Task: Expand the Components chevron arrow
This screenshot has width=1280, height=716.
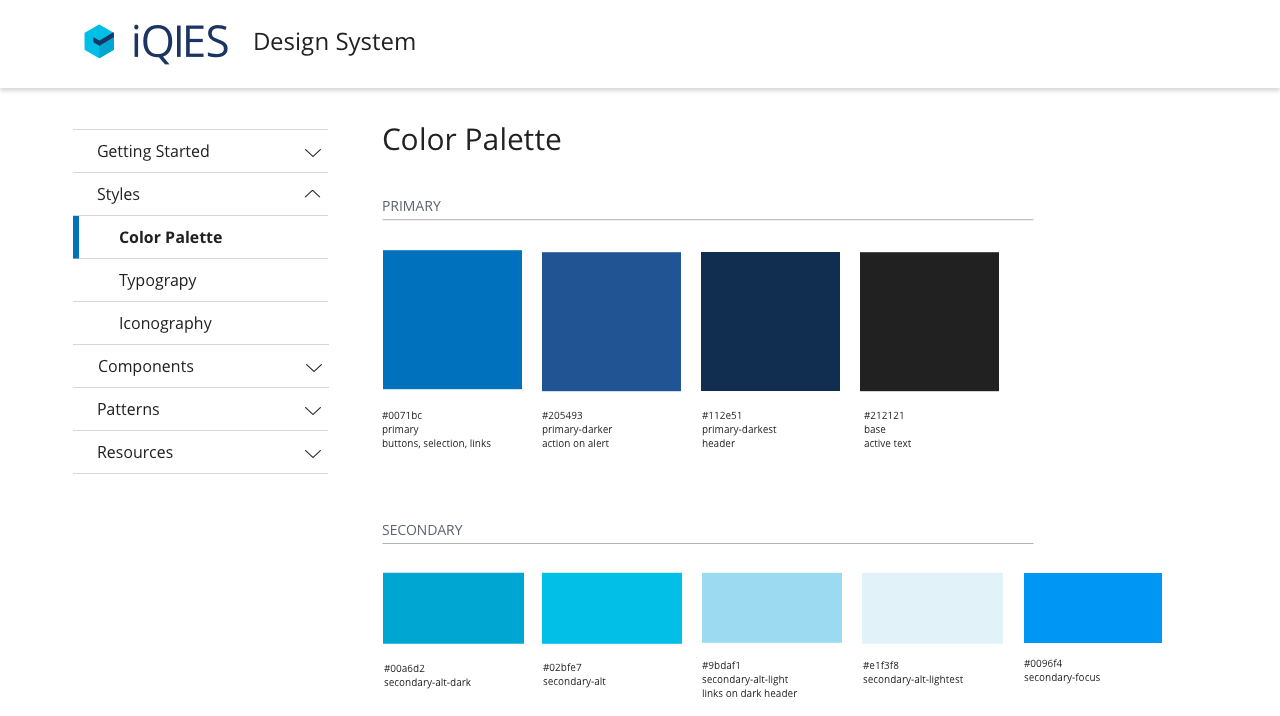Action: (x=313, y=367)
